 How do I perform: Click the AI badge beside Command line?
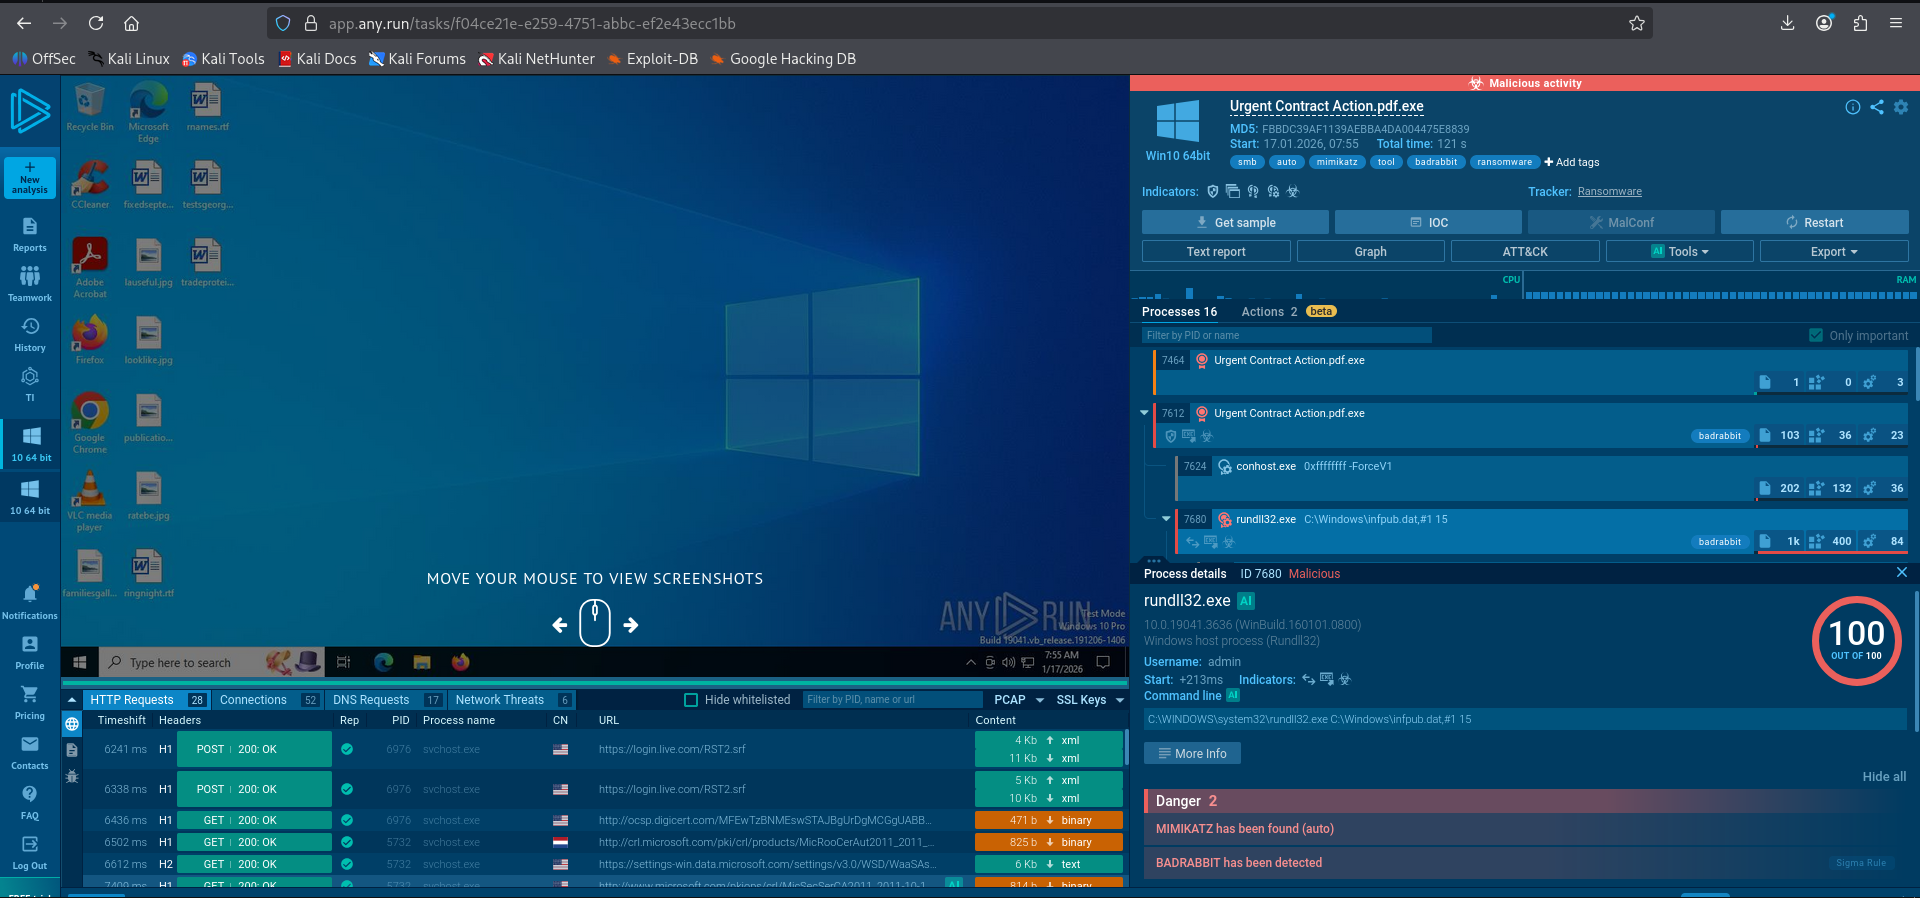1233,695
